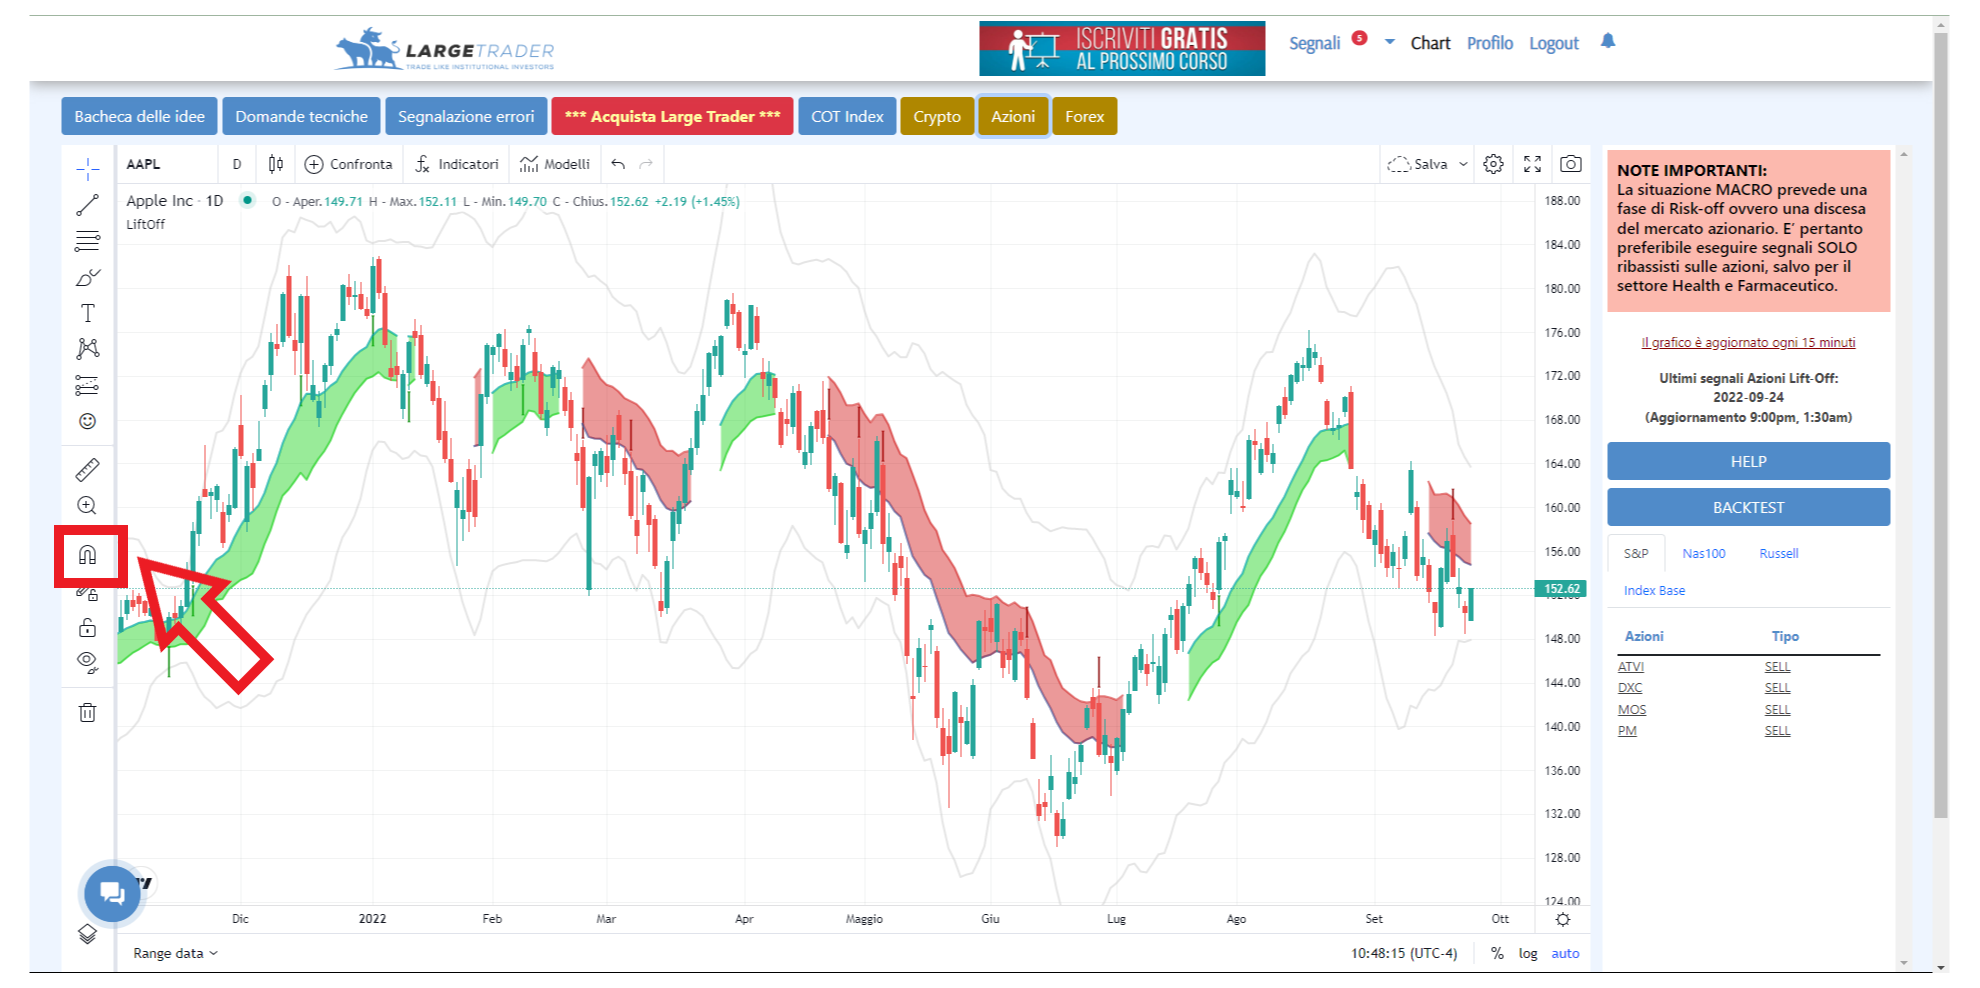Toggle the magnet mode tool
The width and height of the screenshot is (1980, 988).
pos(88,555)
